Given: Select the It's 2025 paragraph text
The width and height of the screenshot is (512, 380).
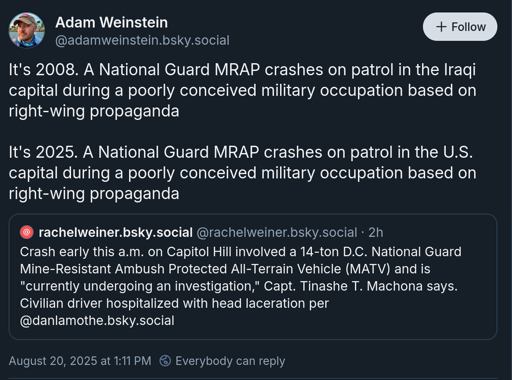Looking at the screenshot, I should click(x=242, y=173).
